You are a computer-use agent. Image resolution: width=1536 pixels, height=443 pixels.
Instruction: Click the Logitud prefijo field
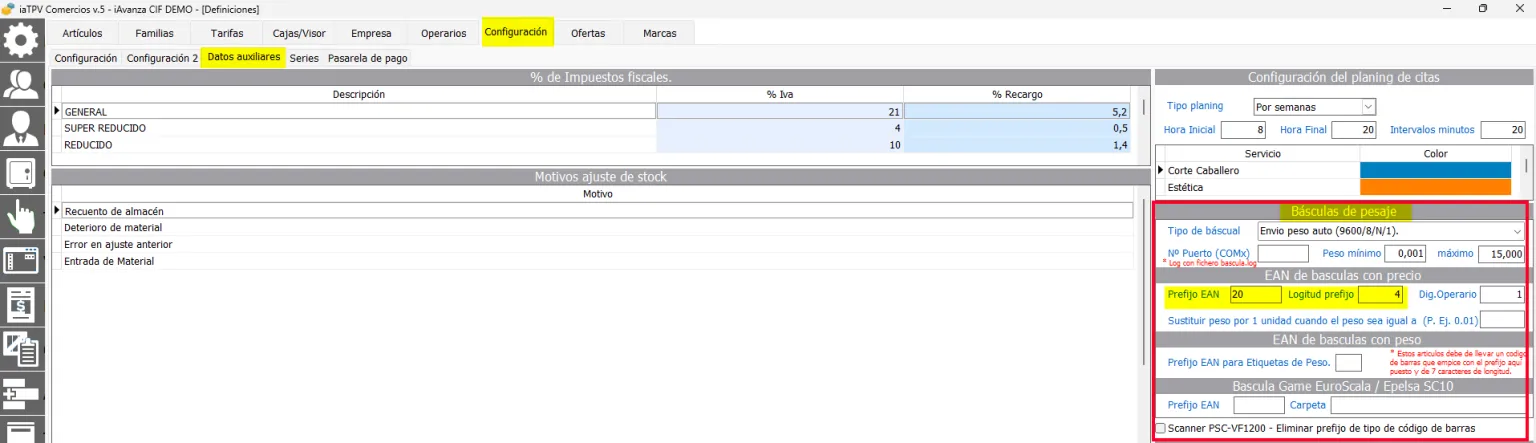pyautogui.click(x=1381, y=295)
